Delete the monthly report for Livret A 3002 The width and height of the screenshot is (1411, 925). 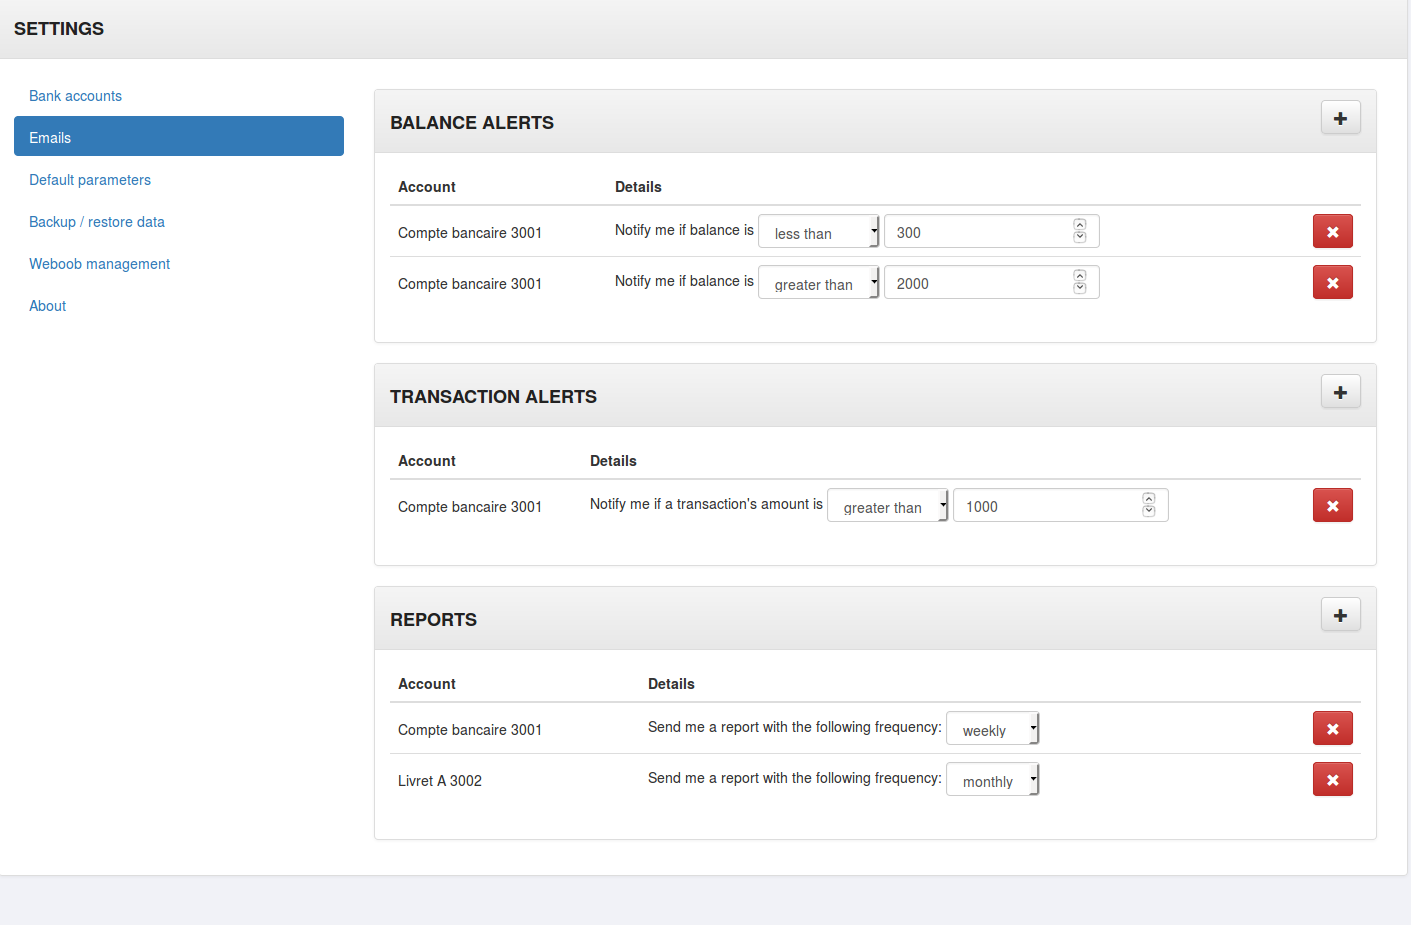point(1332,779)
